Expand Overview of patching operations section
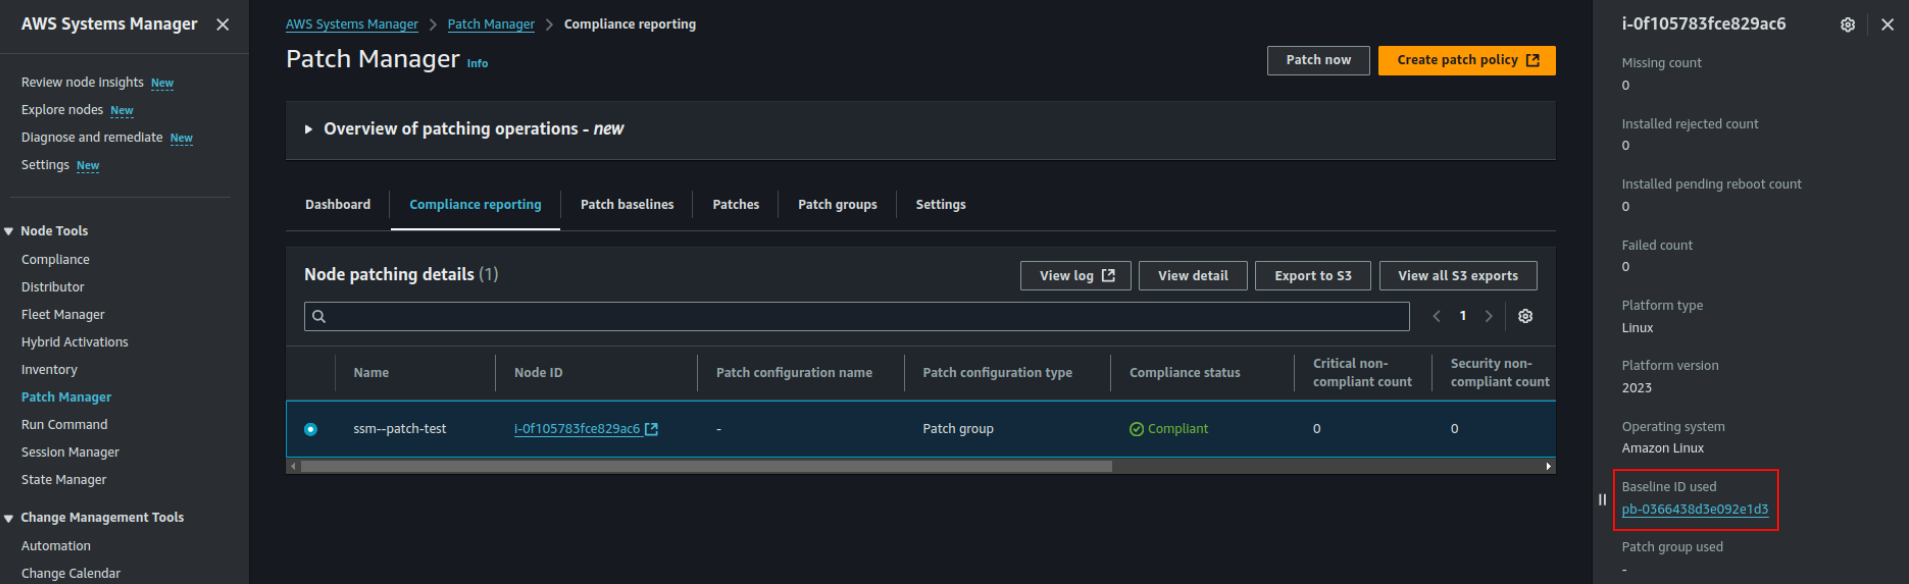Image resolution: width=1909 pixels, height=584 pixels. coord(308,129)
